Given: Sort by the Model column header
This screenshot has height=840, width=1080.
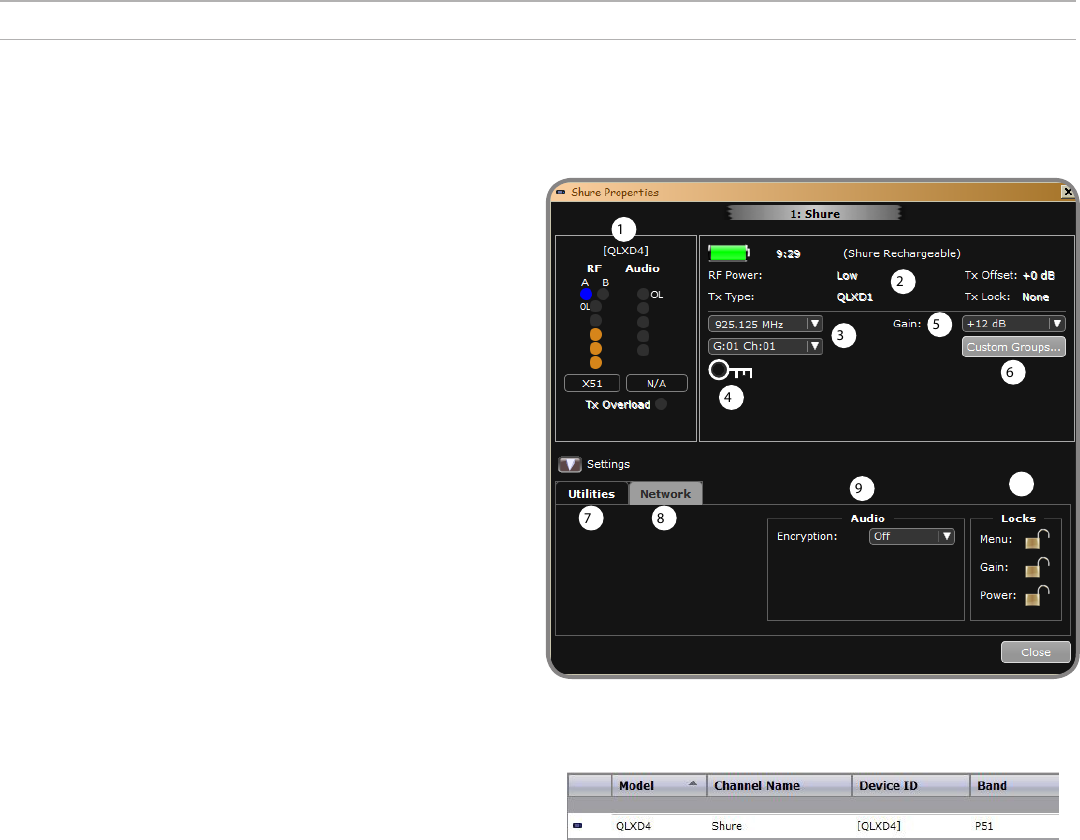Looking at the screenshot, I should click(658, 786).
